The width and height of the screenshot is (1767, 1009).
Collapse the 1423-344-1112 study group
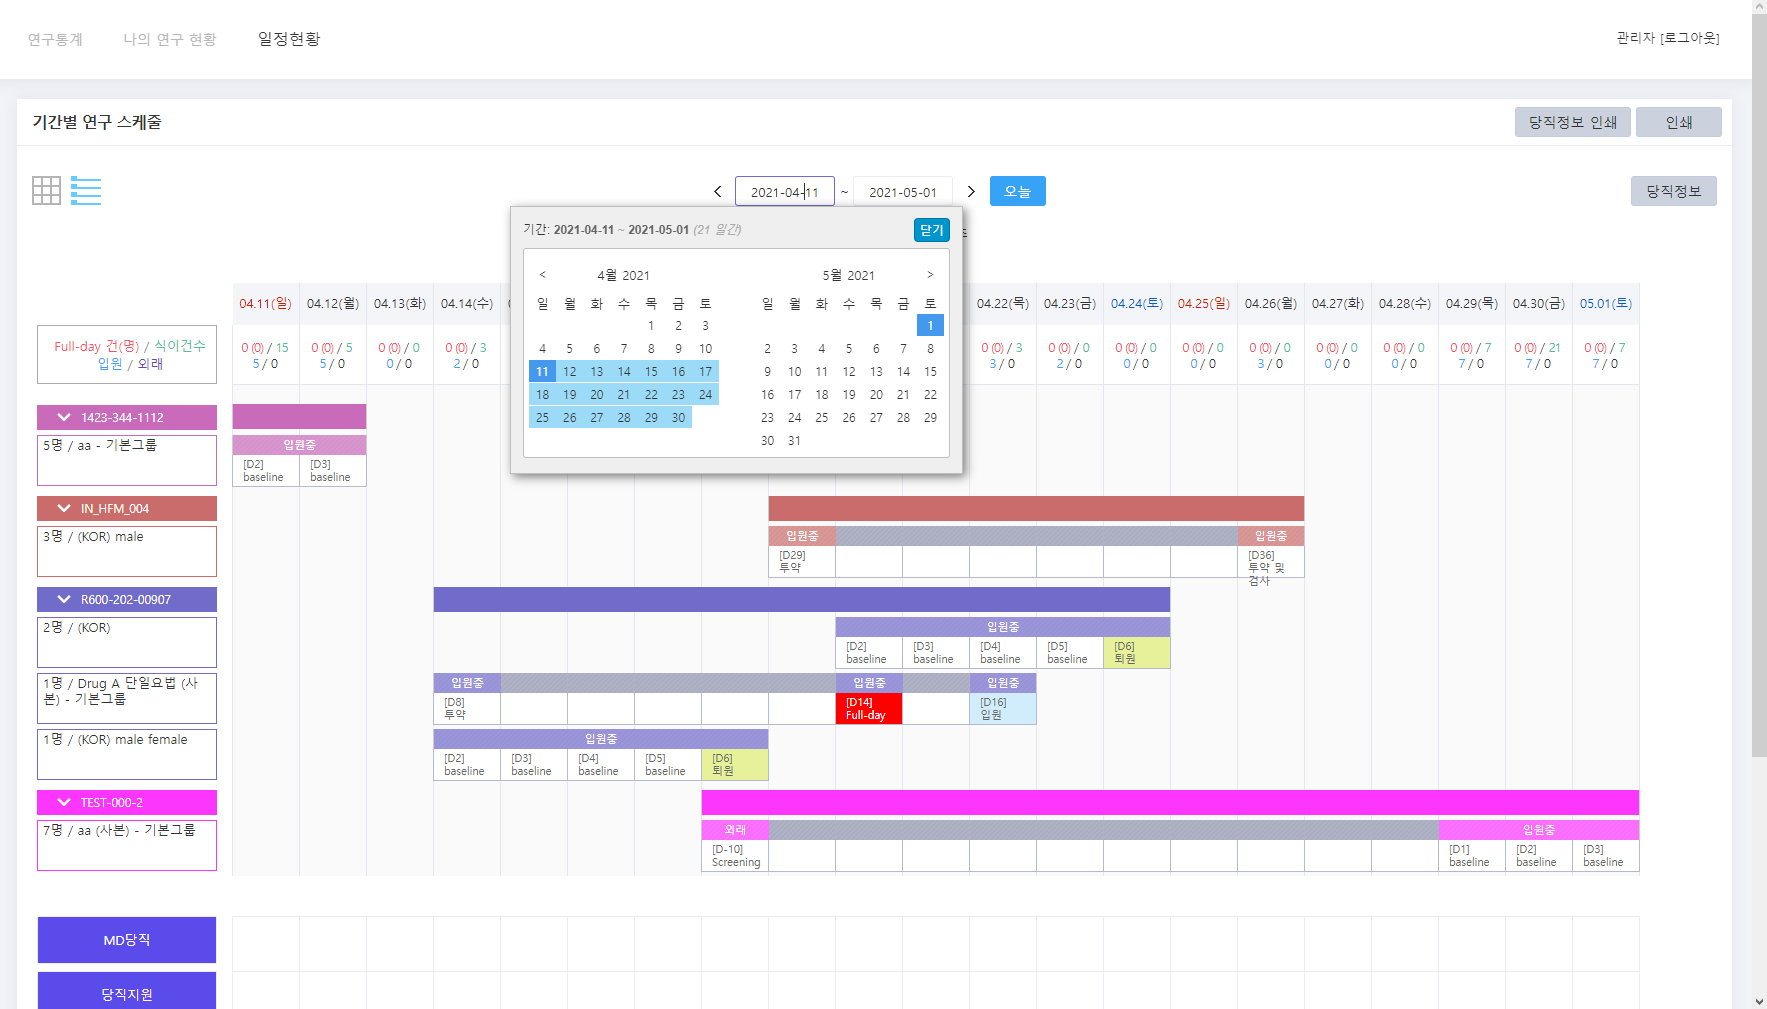[64, 418]
